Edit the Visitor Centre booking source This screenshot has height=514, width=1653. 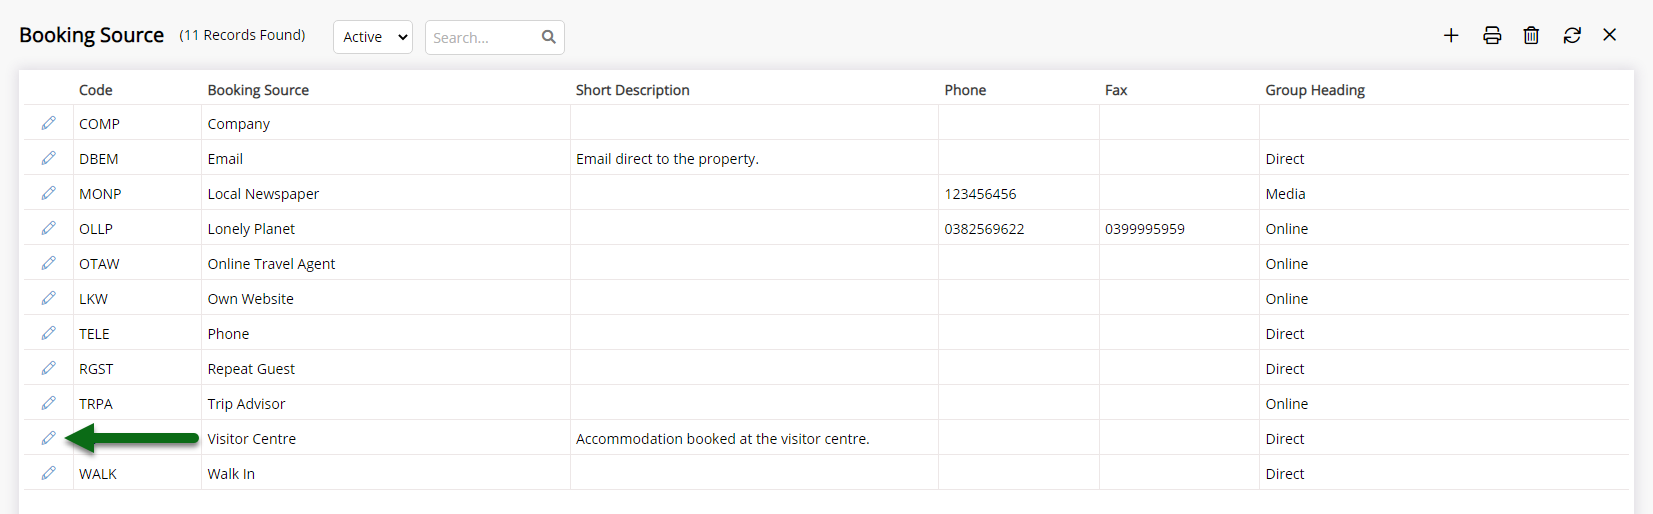point(48,438)
